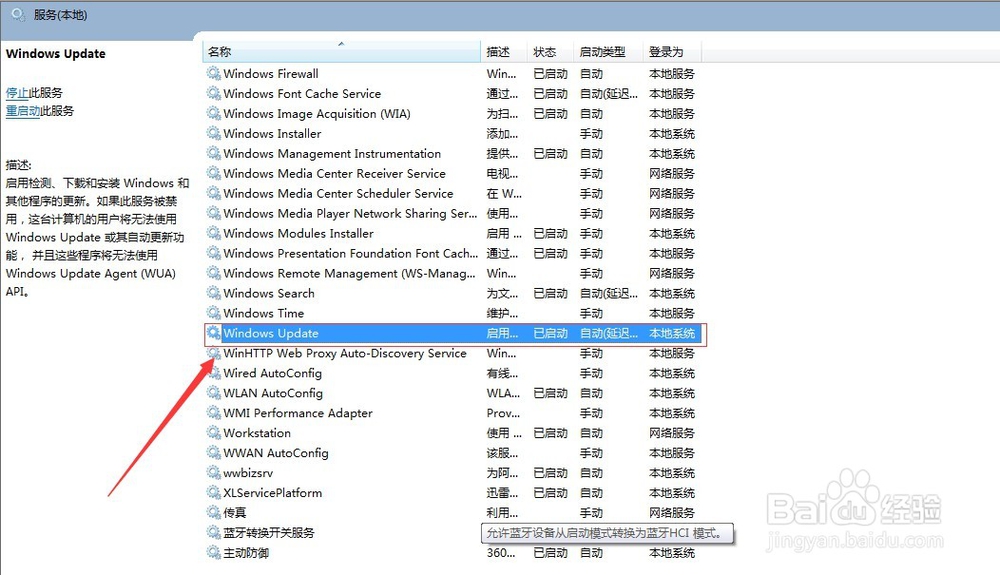The height and width of the screenshot is (575, 1000).
Task: Click the XLServicePlatform service gear icon
Action: tap(213, 493)
